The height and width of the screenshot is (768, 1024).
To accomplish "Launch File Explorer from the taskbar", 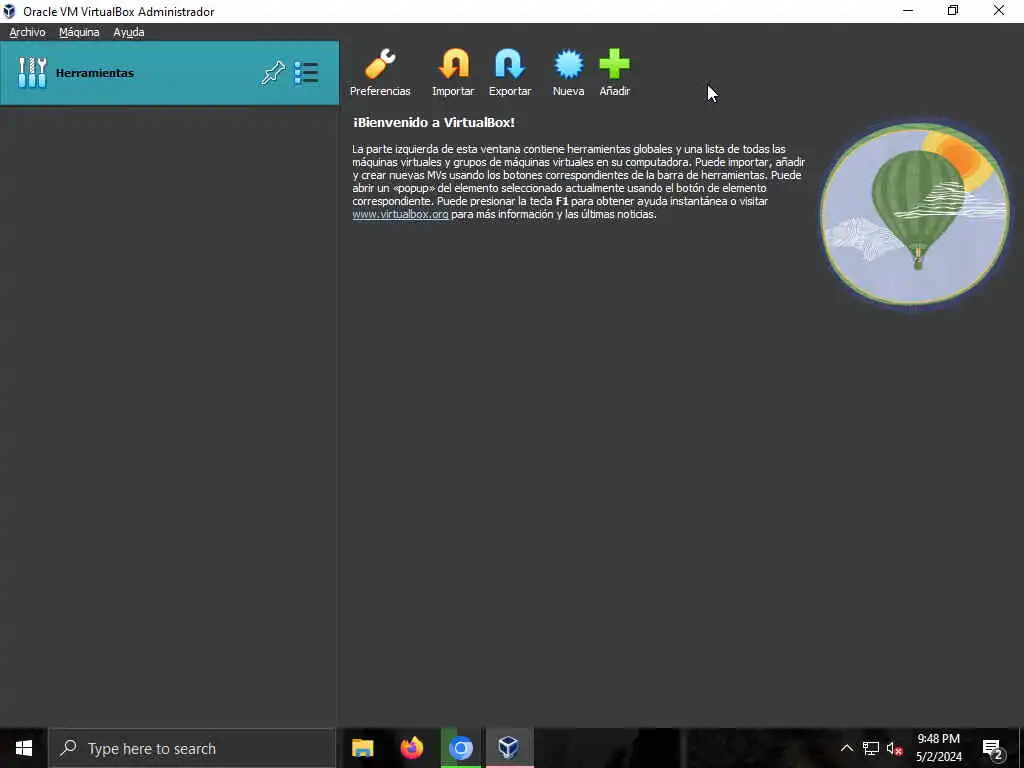I will [x=362, y=748].
